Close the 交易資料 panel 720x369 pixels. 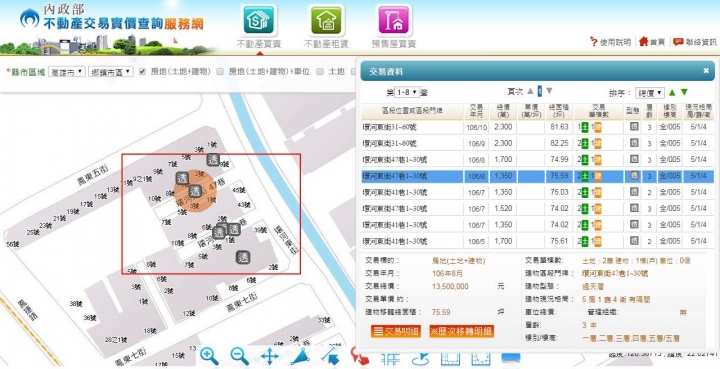click(x=706, y=71)
